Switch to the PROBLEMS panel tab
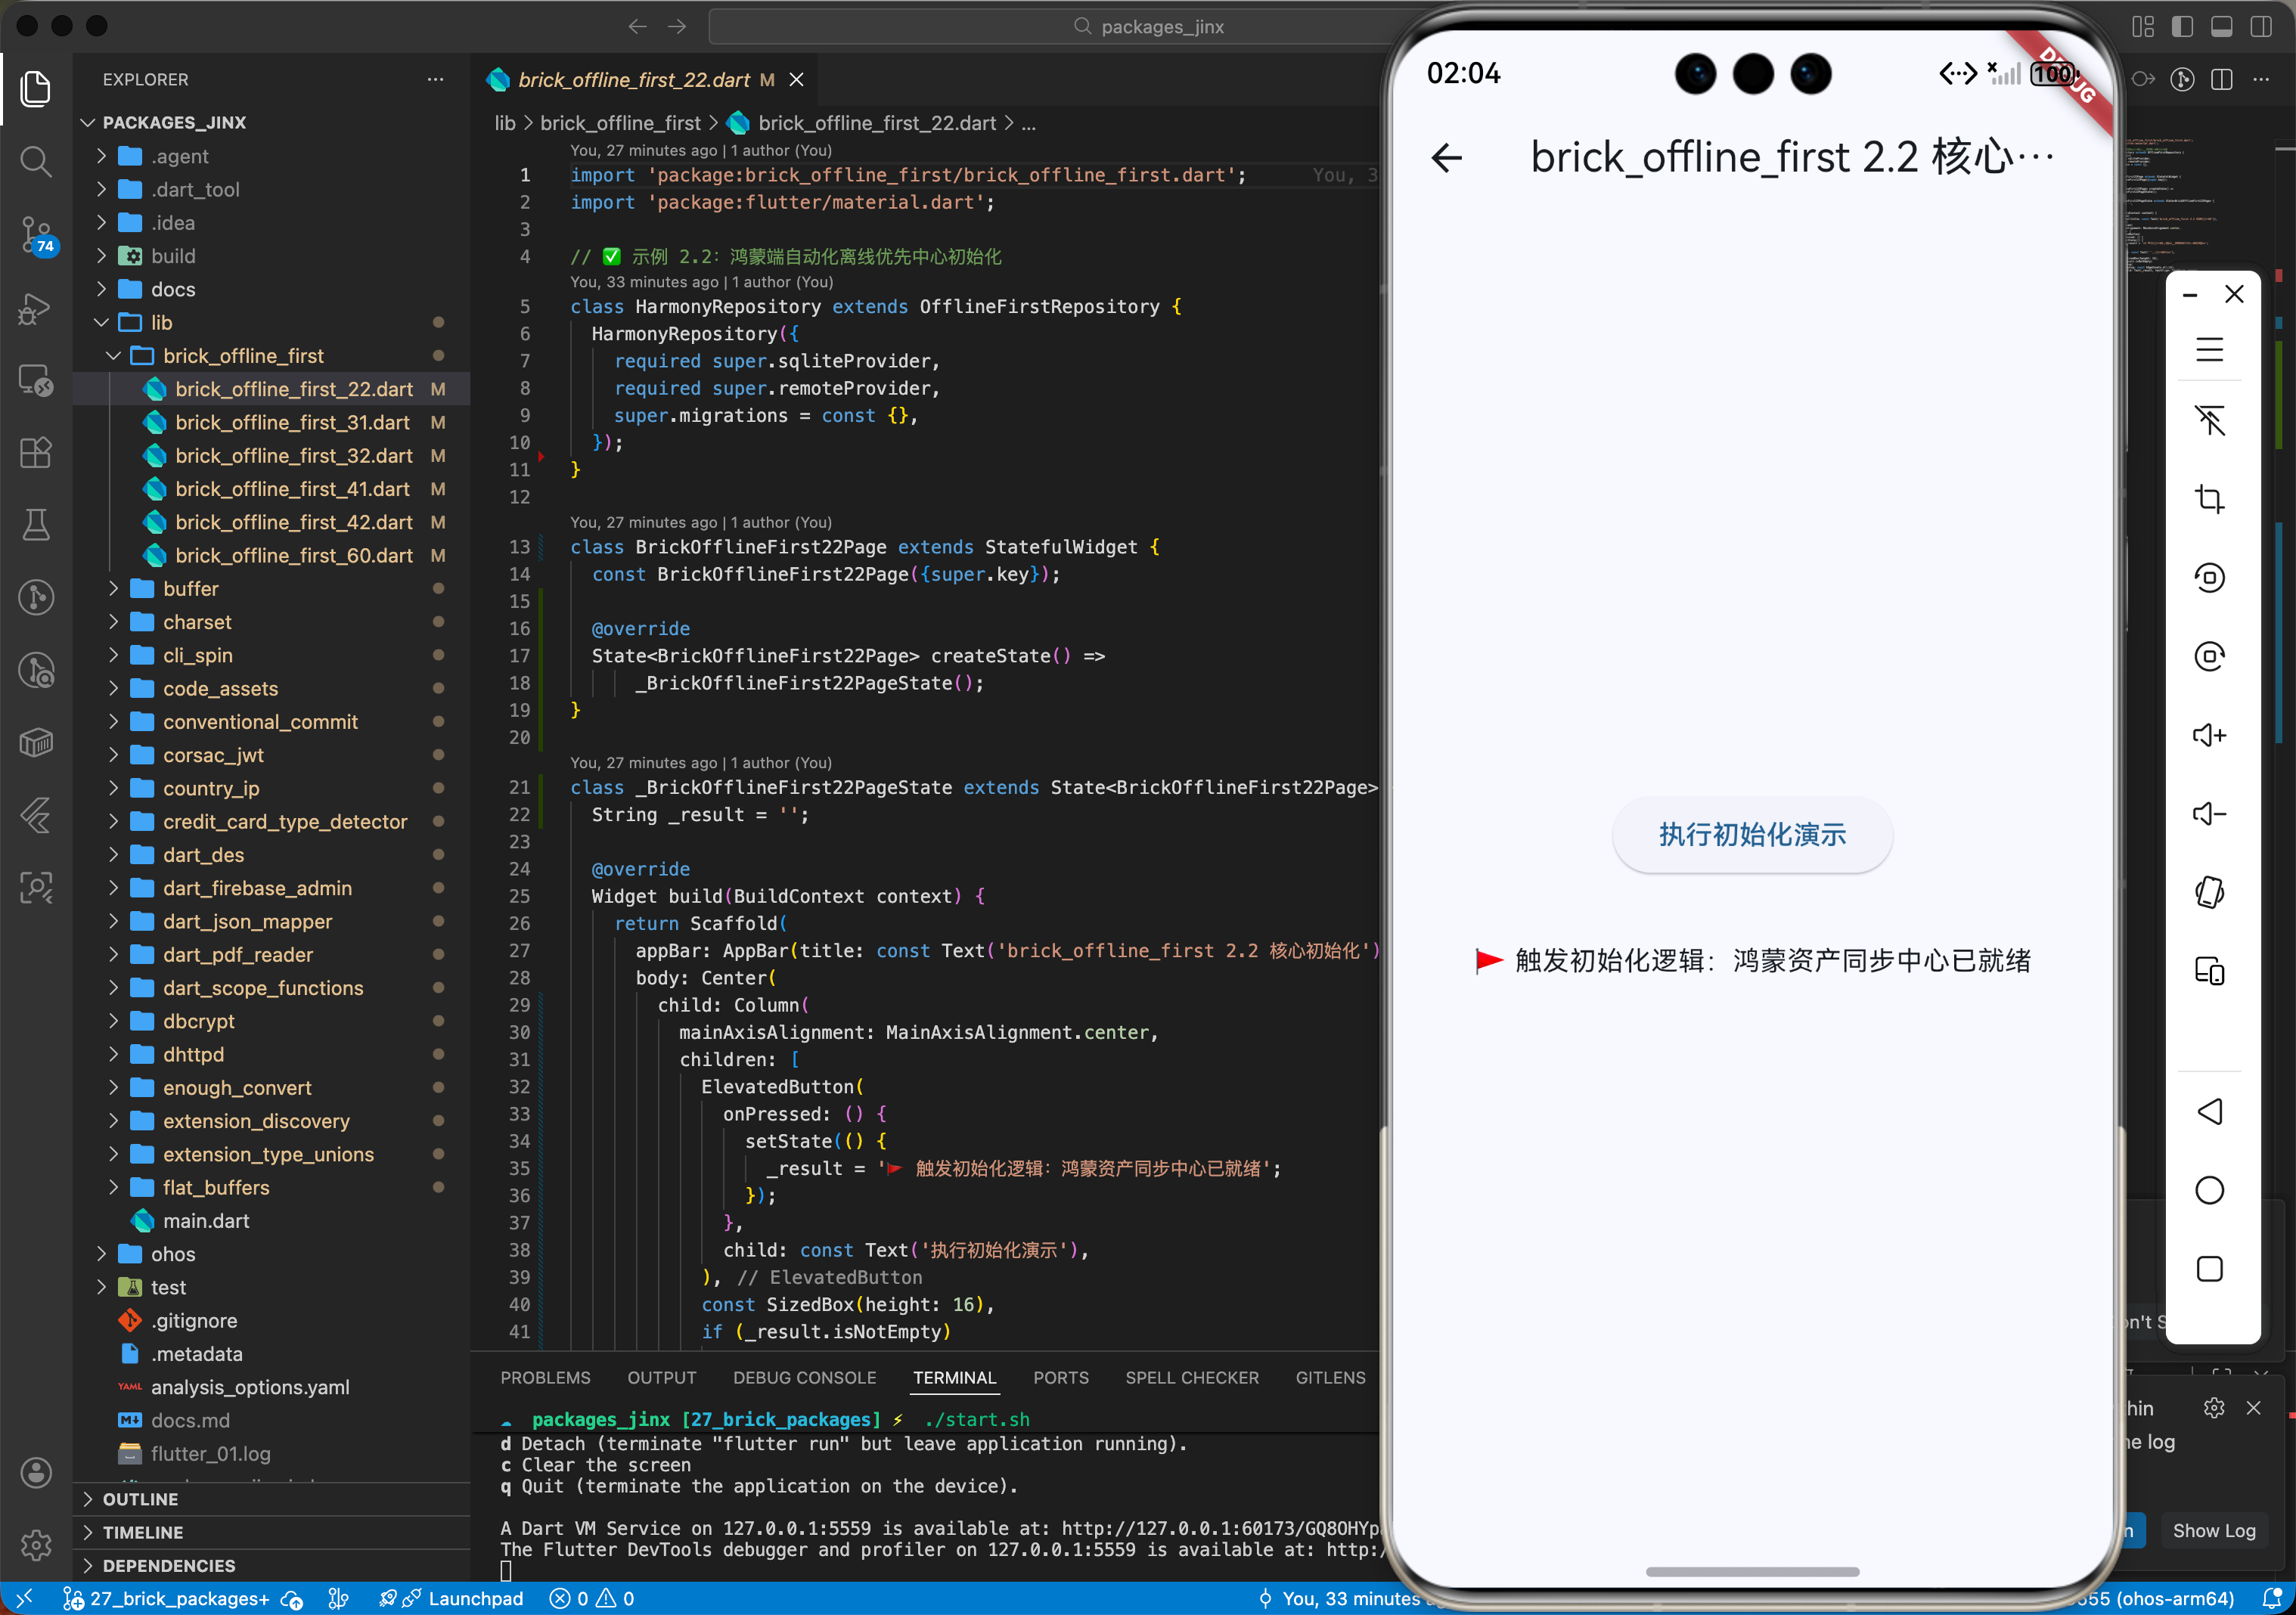This screenshot has width=2296, height=1615. [x=545, y=1378]
